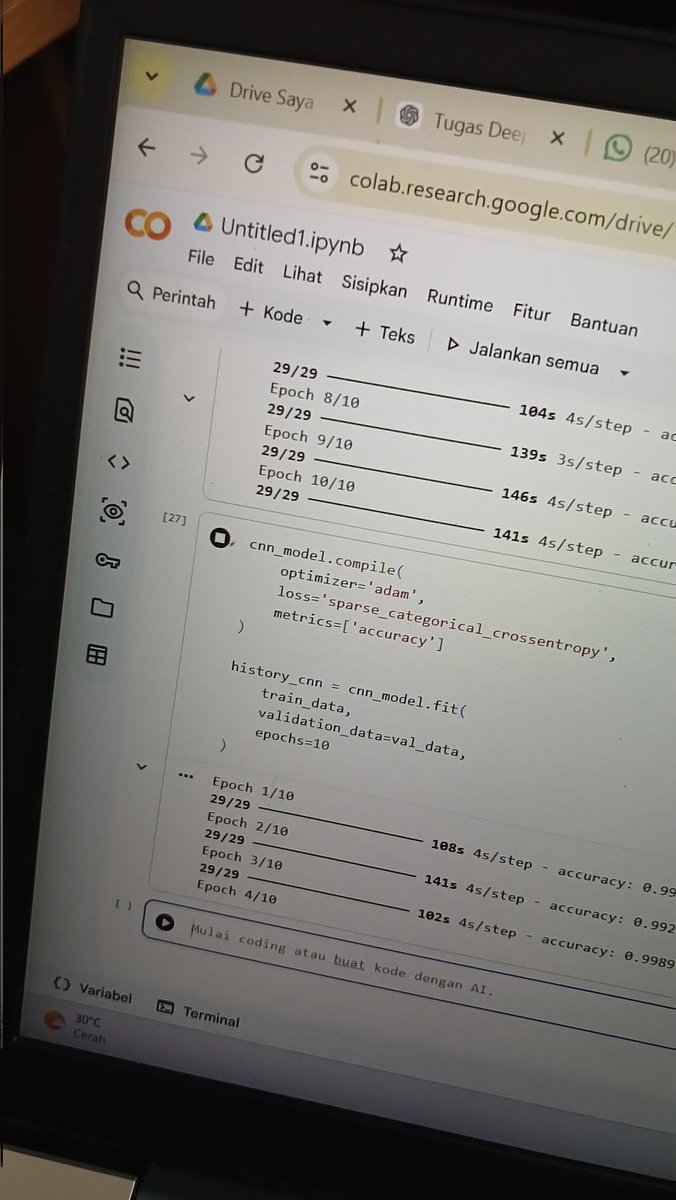Add a new Teks cell

pos(385,332)
